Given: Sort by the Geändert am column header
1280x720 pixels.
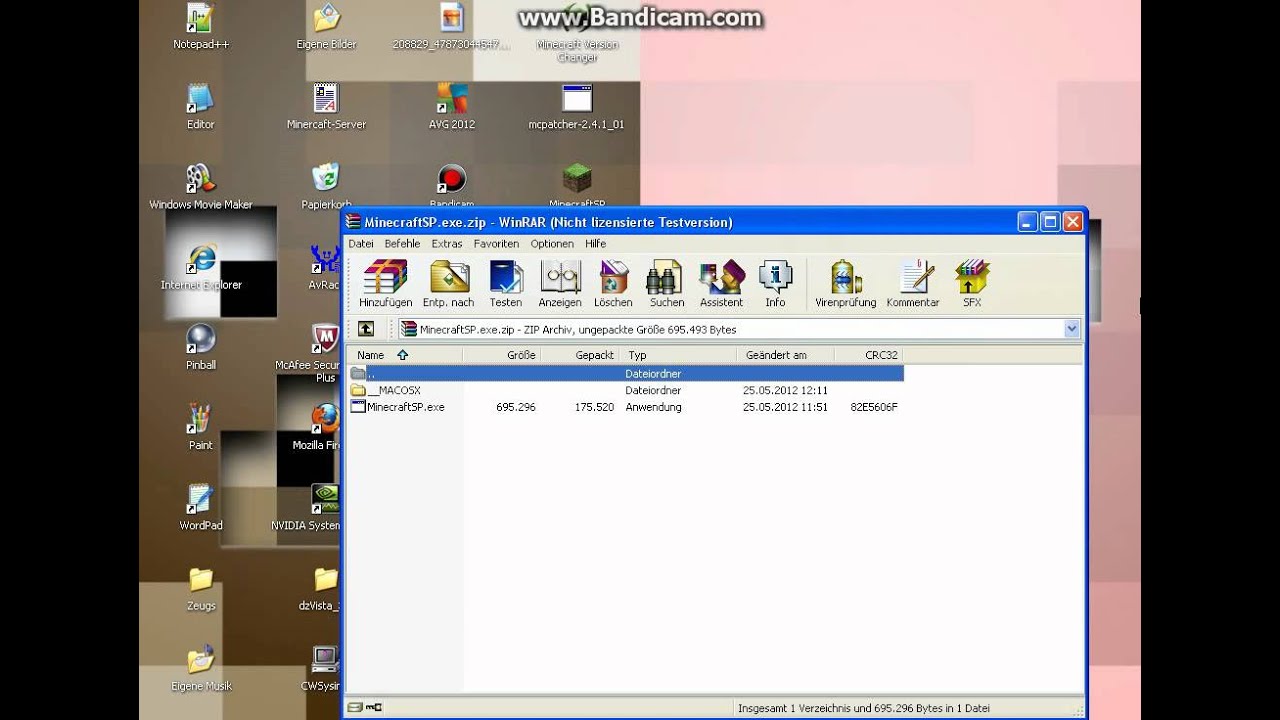Looking at the screenshot, I should point(786,355).
